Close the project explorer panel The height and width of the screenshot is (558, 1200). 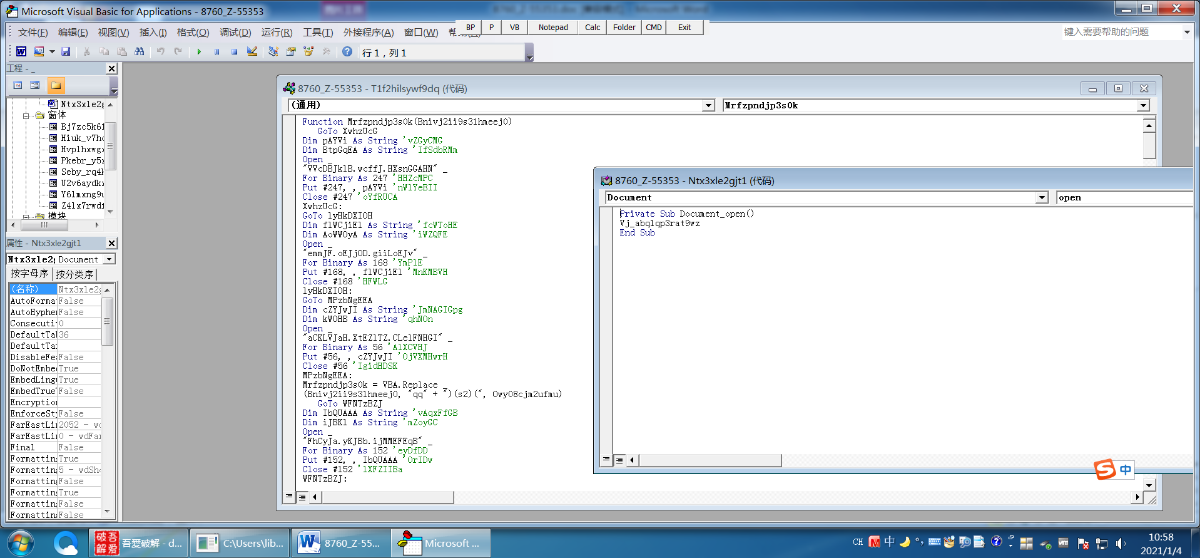click(x=113, y=68)
